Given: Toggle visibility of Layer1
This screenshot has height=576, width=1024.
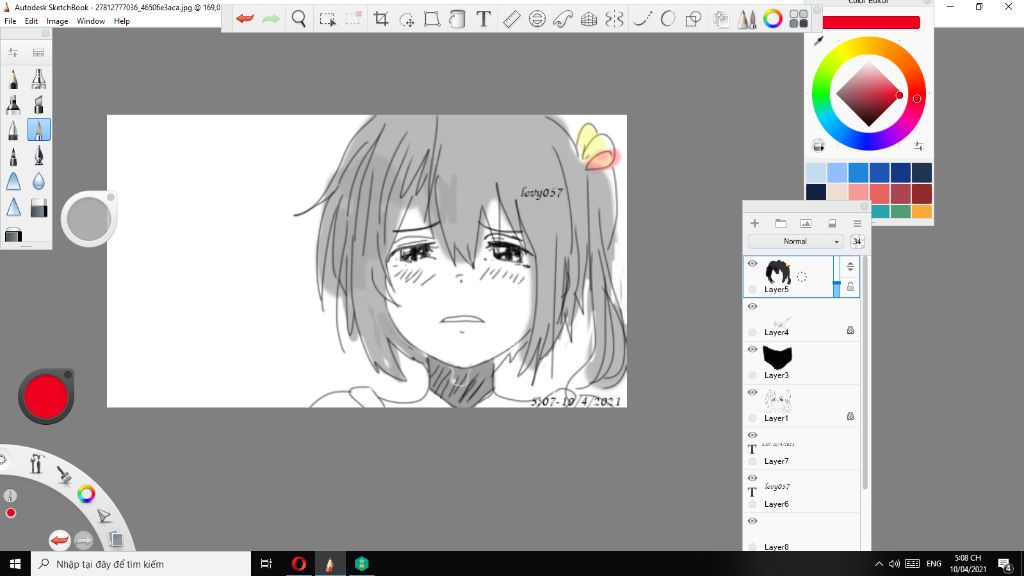Looking at the screenshot, I should [752, 392].
